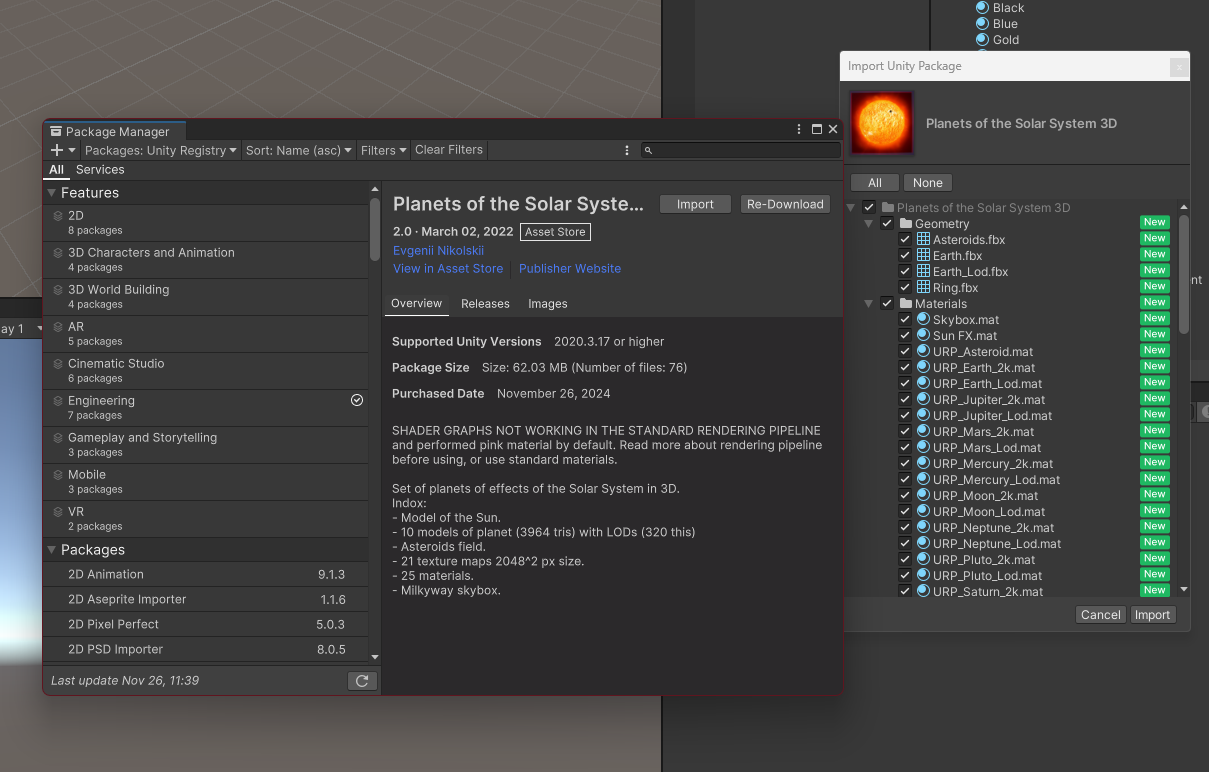Image resolution: width=1209 pixels, height=772 pixels.
Task: Click the search magnifier in Package Manager
Action: click(x=649, y=150)
